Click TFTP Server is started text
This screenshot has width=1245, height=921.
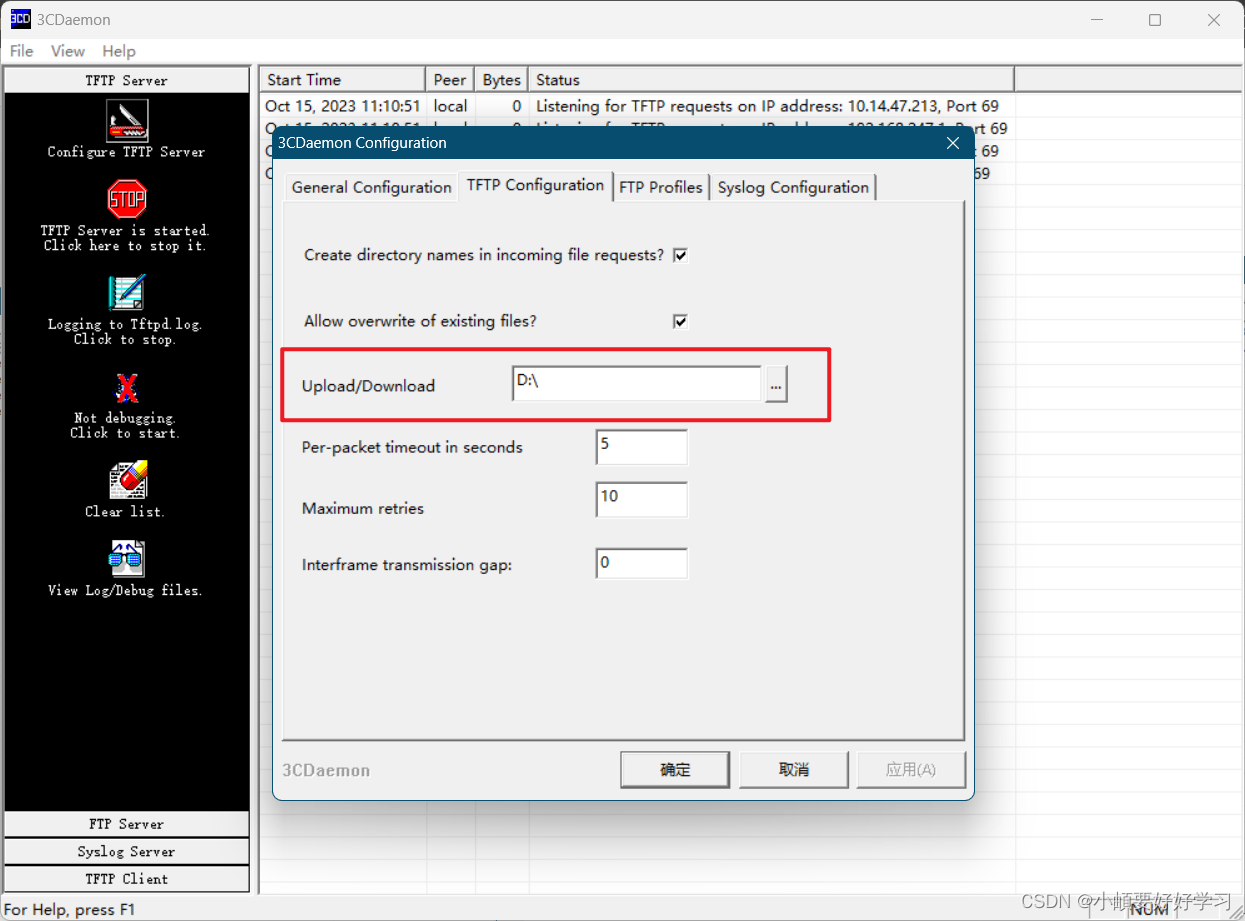coord(125,238)
